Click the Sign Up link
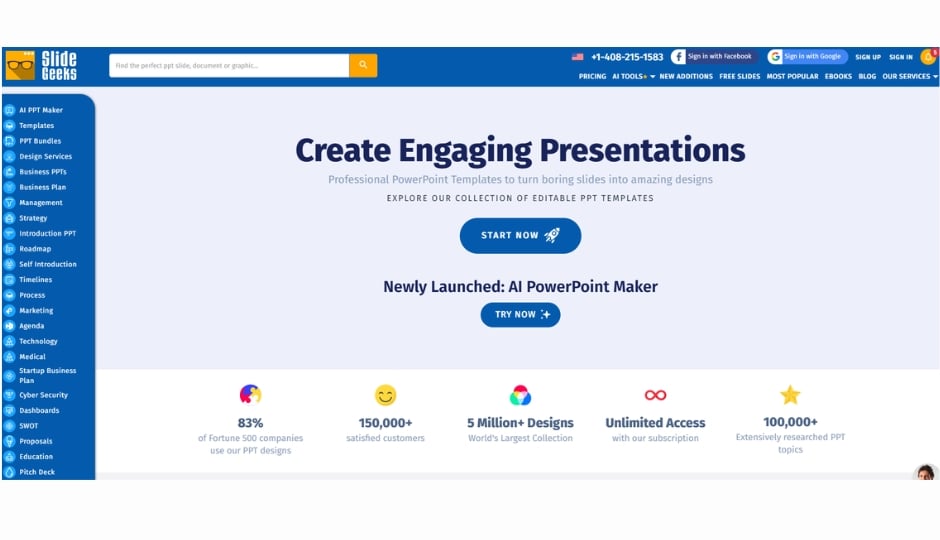This screenshot has width=940, height=540. point(867,57)
